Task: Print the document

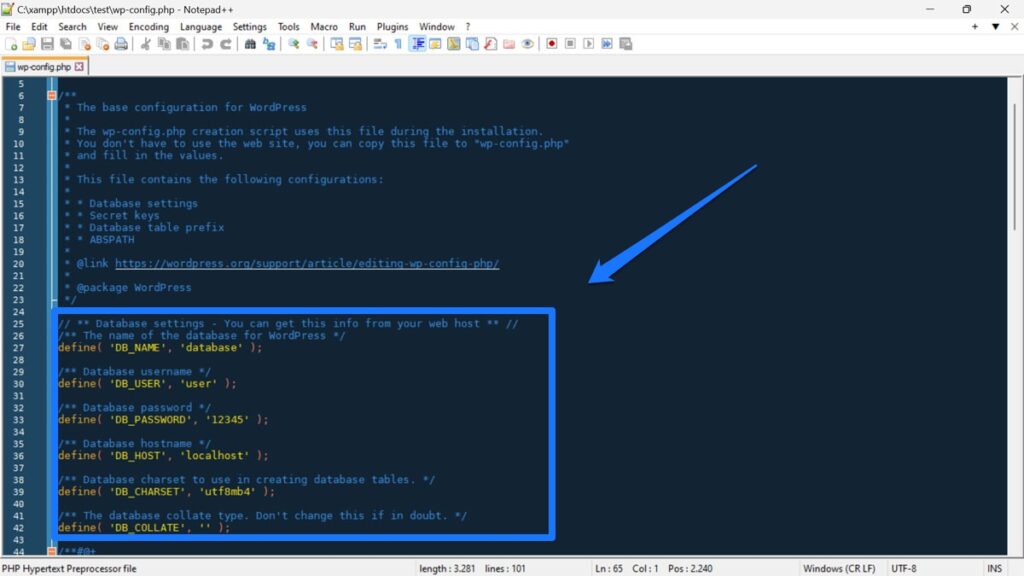Action: coord(121,43)
